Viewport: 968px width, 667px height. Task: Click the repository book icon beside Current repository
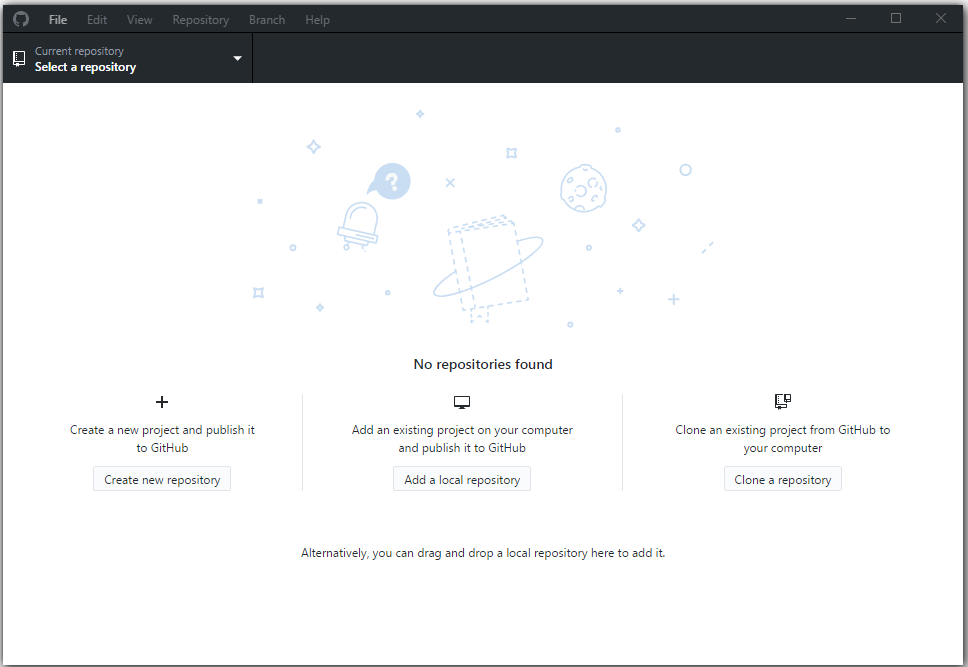point(19,59)
